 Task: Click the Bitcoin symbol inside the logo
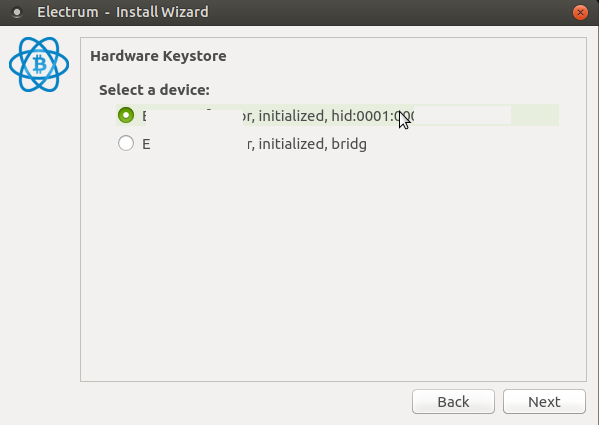[x=39, y=64]
